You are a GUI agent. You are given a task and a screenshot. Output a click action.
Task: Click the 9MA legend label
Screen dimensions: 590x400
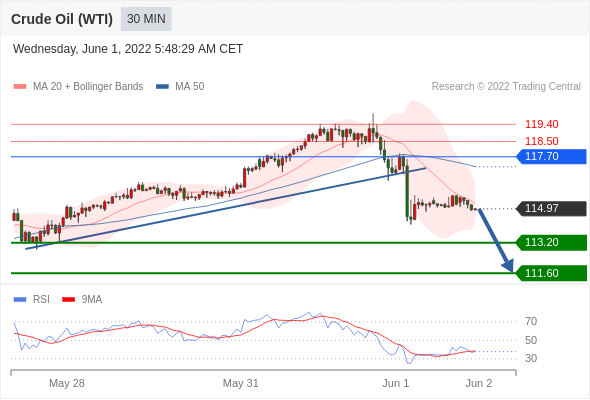tap(92, 300)
